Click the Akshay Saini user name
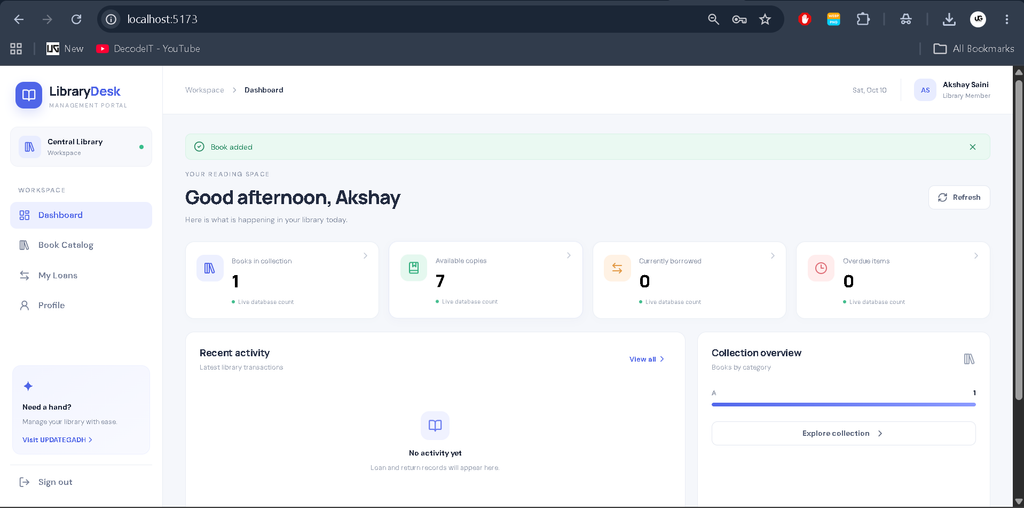The image size is (1024, 508). point(965,85)
